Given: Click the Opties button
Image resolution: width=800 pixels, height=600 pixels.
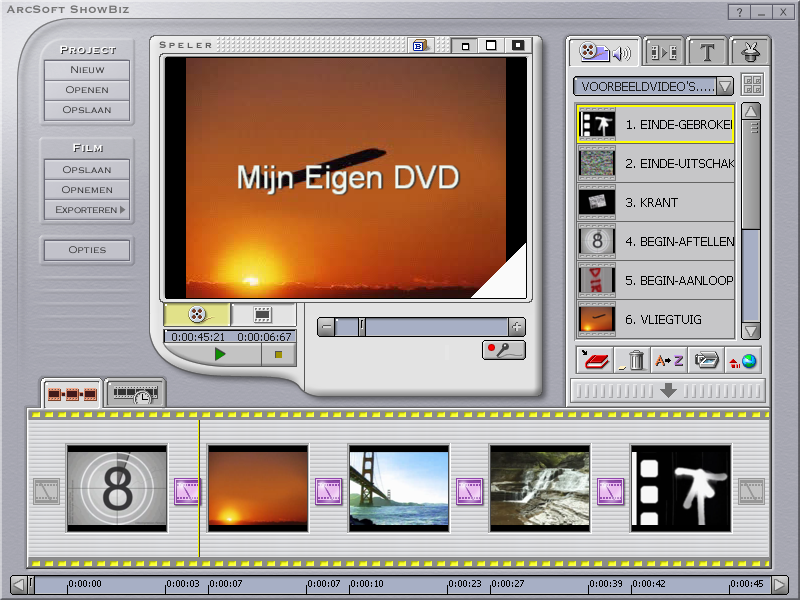Looking at the screenshot, I should [x=87, y=250].
